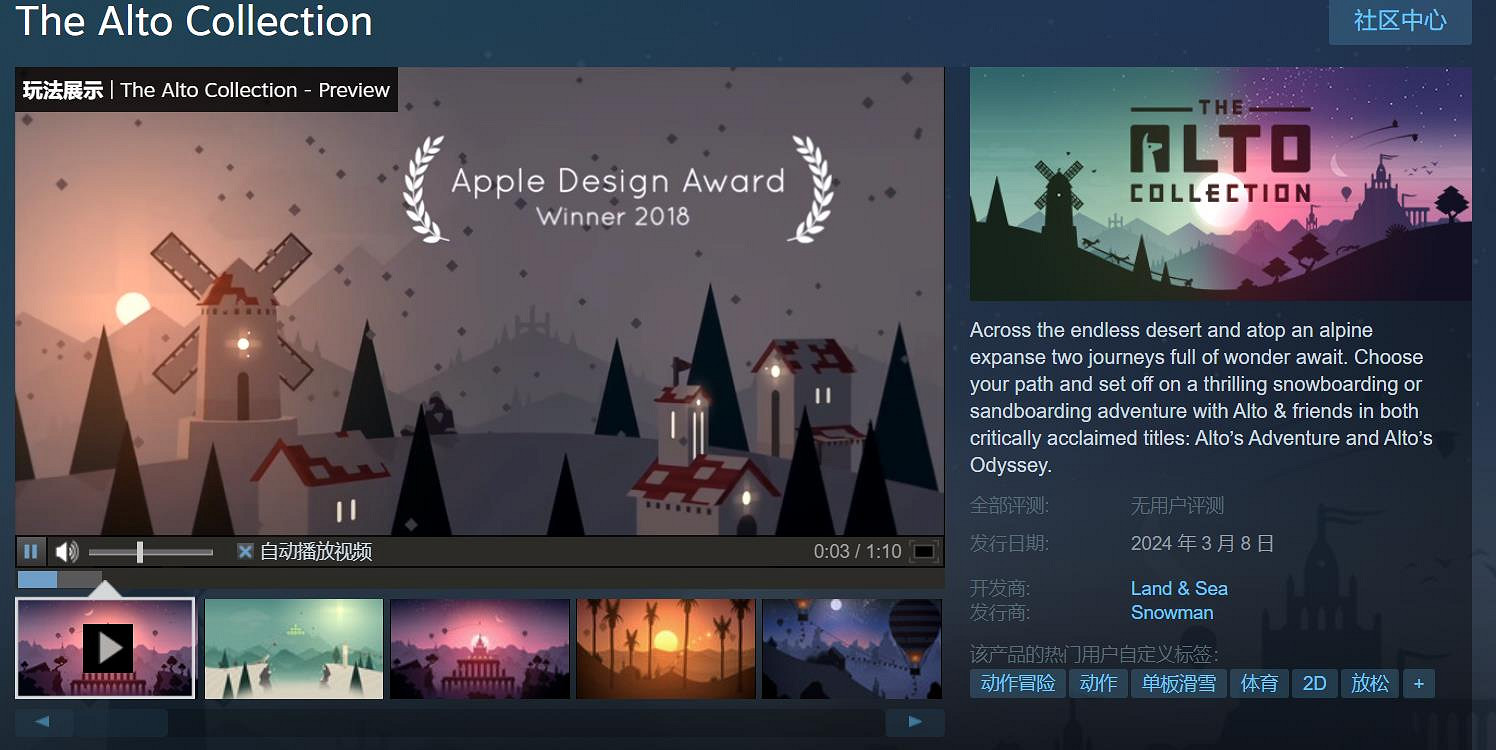This screenshot has height=750, width=1496.
Task: Enter fullscreen video mode
Action: tap(924, 551)
